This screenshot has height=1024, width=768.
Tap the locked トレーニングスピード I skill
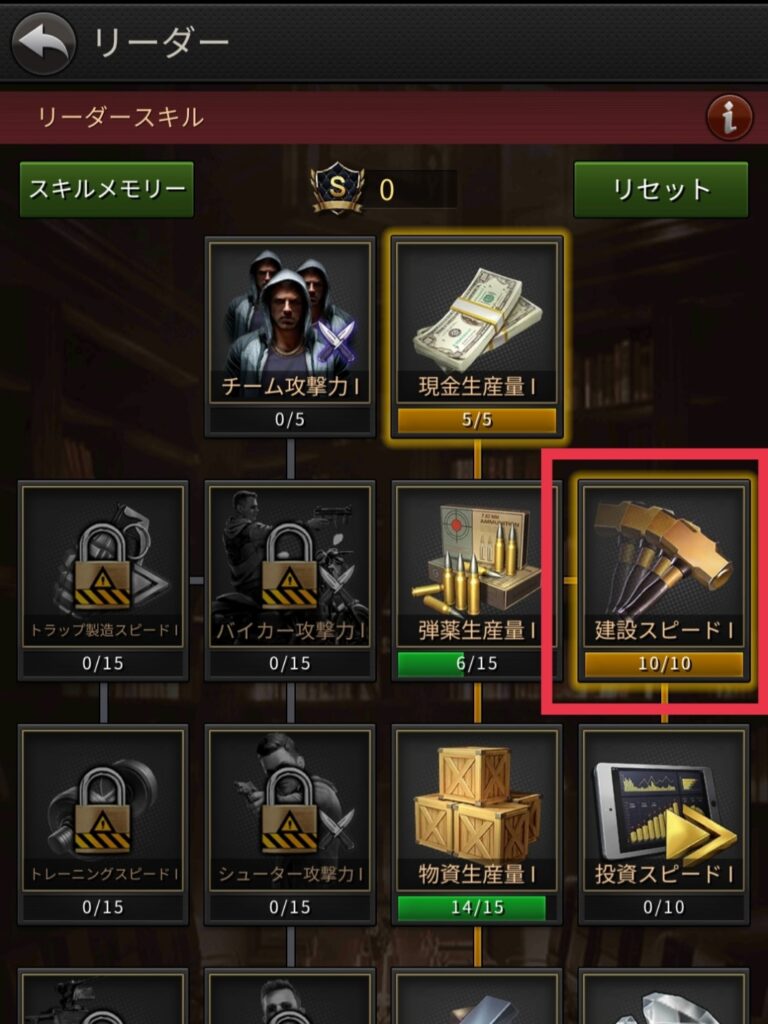pyautogui.click(x=103, y=810)
